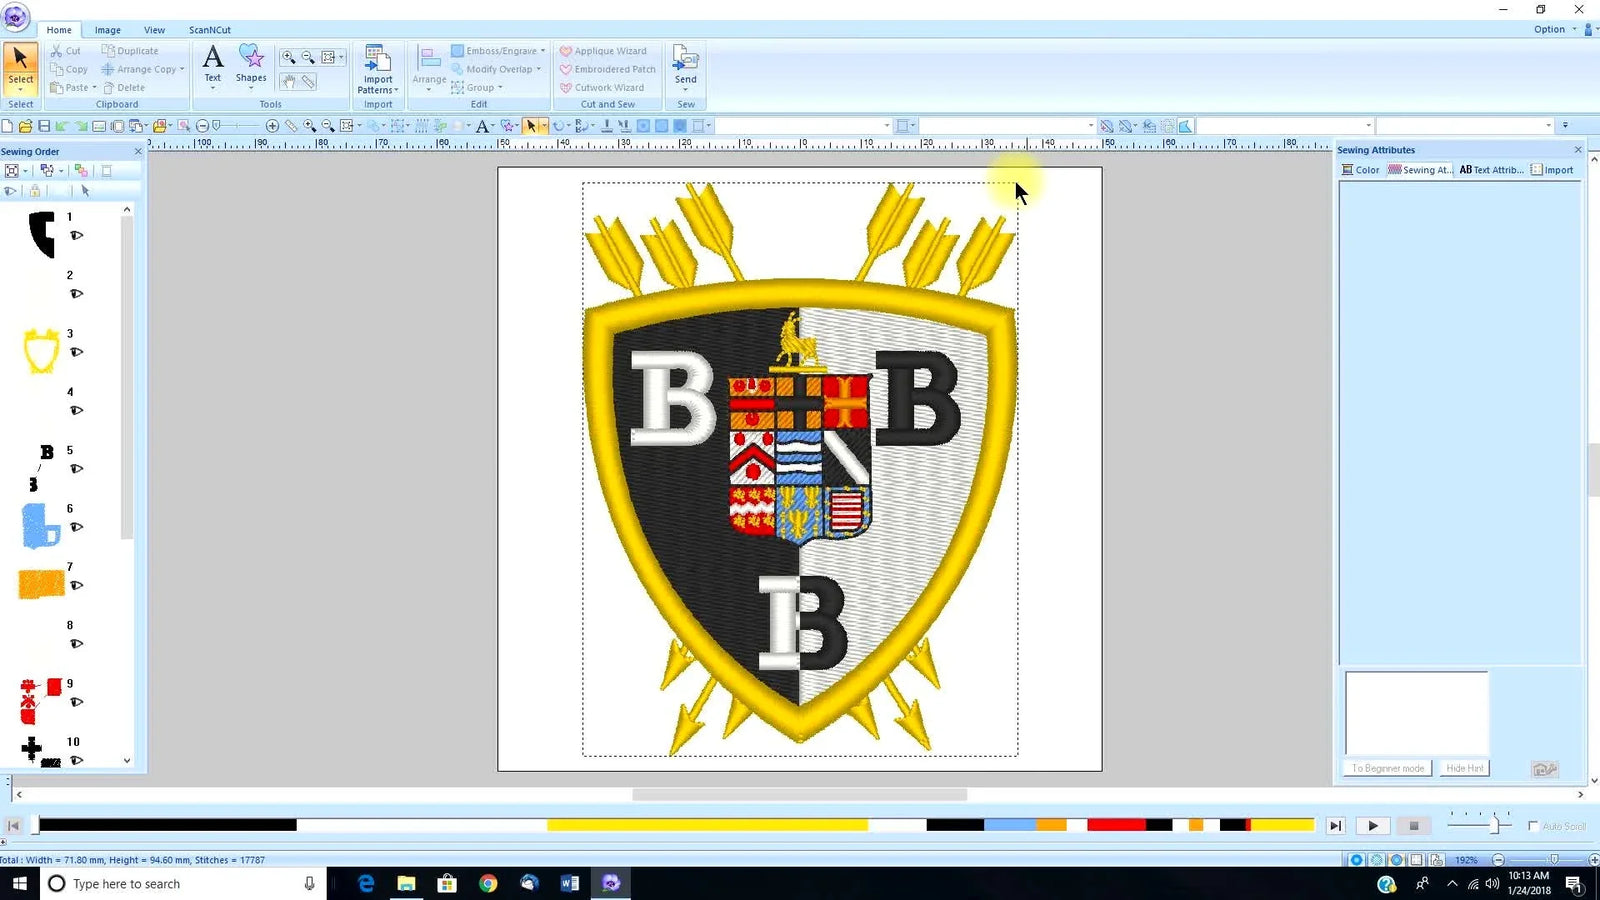This screenshot has height=900, width=1600.
Task: Toggle visibility of sewing order item 3
Action: click(76, 352)
